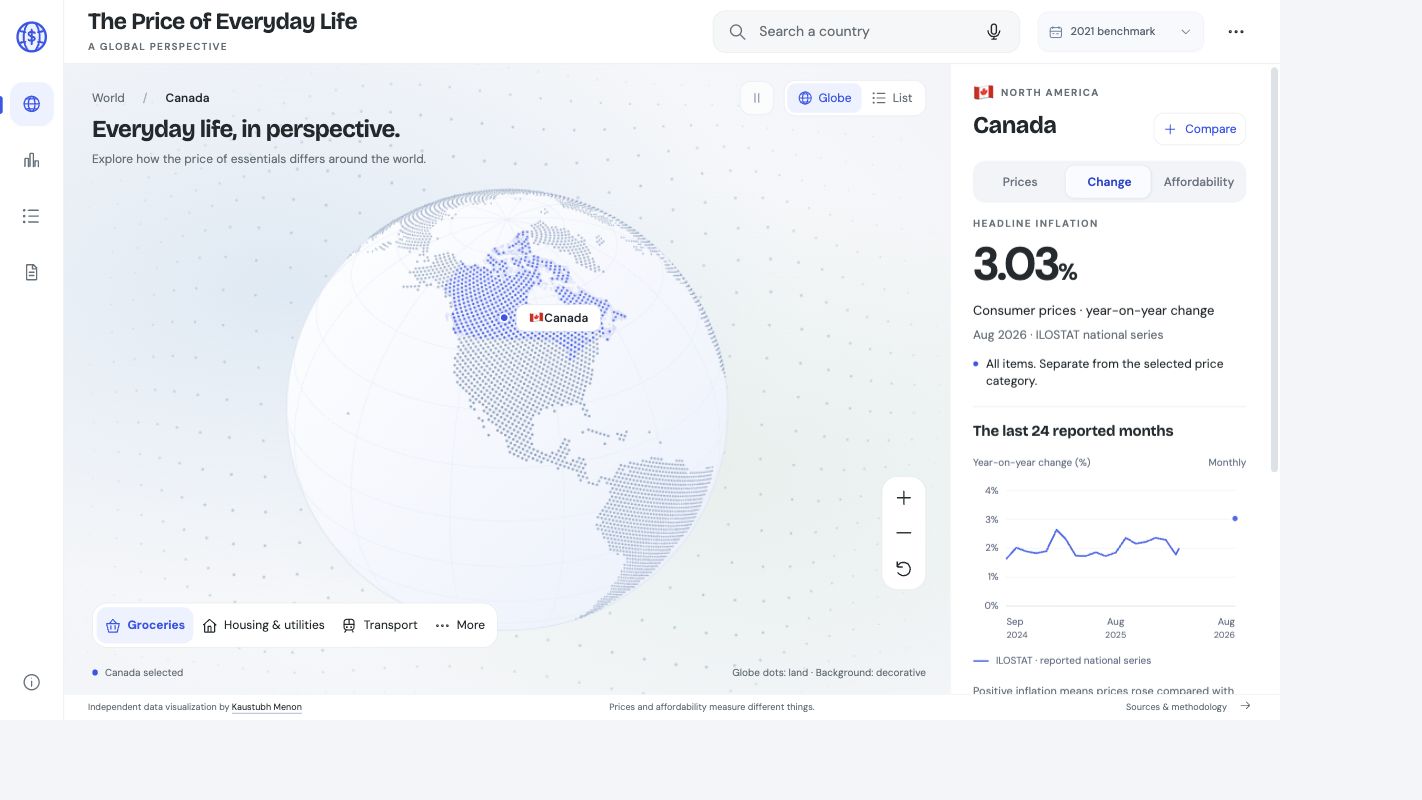Zoom in on the globe
Image resolution: width=1422 pixels, height=800 pixels.
(x=904, y=498)
